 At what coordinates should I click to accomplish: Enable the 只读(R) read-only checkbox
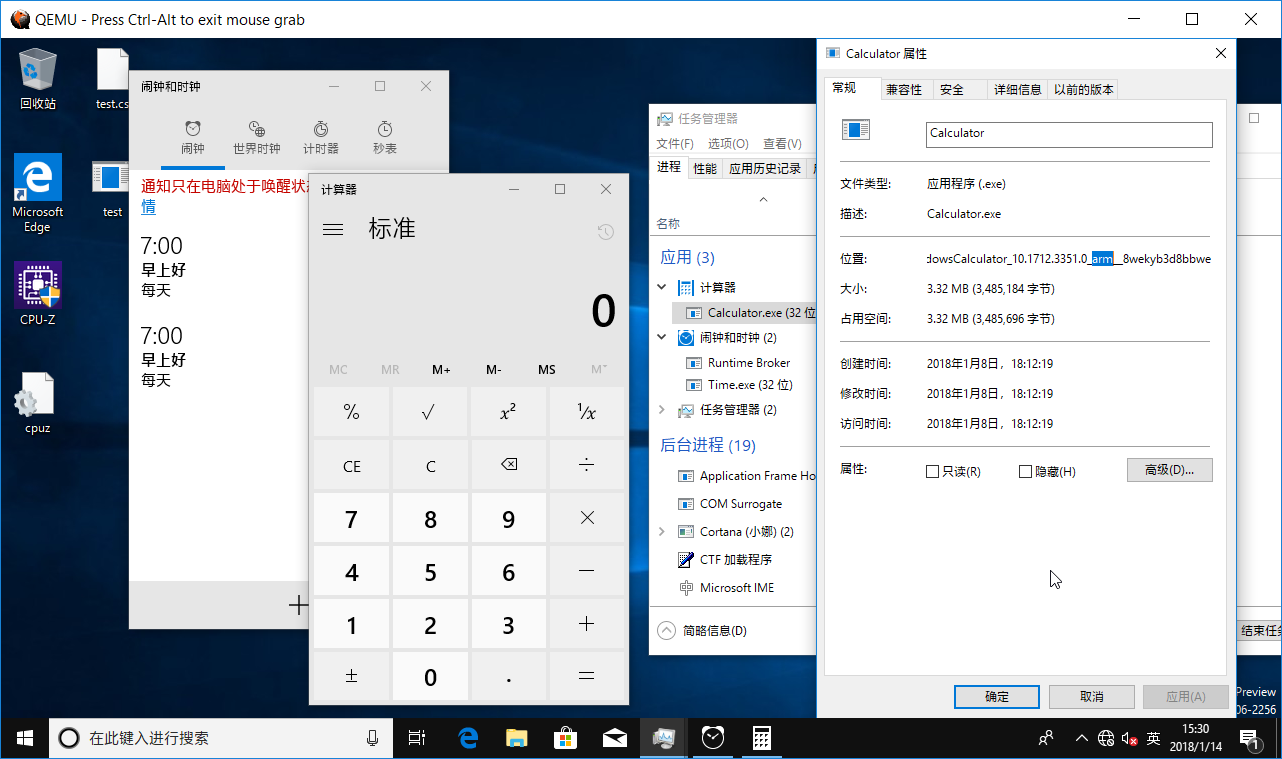(932, 469)
